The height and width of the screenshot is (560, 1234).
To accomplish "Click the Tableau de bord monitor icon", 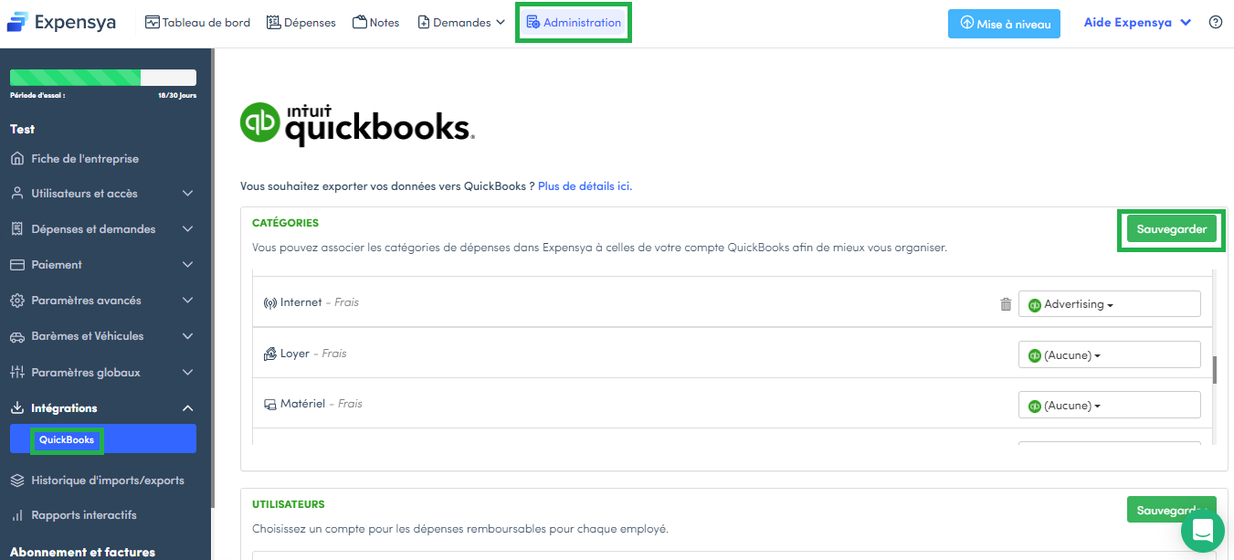I will tap(152, 22).
